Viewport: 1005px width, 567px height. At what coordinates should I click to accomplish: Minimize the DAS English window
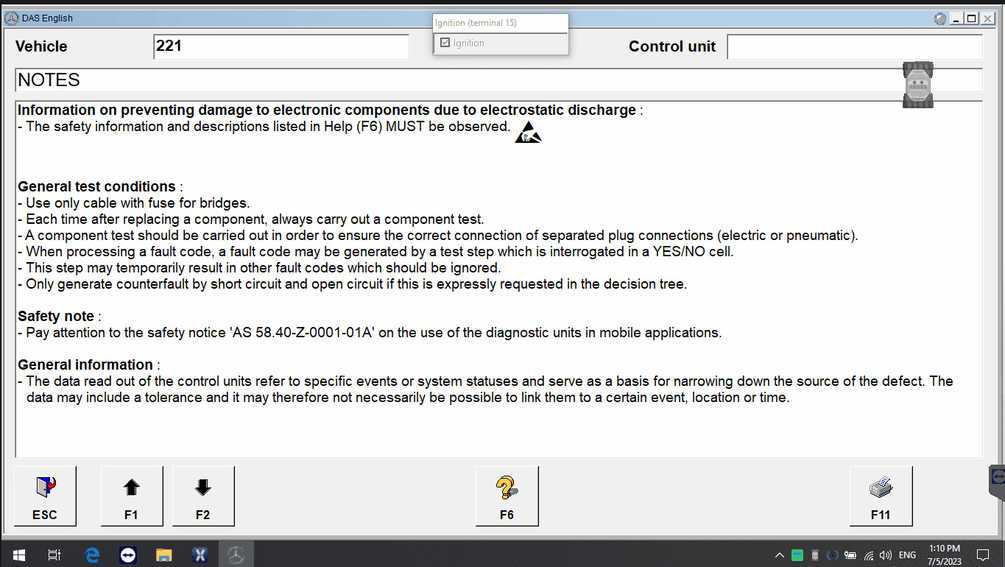pyautogui.click(x=956, y=19)
